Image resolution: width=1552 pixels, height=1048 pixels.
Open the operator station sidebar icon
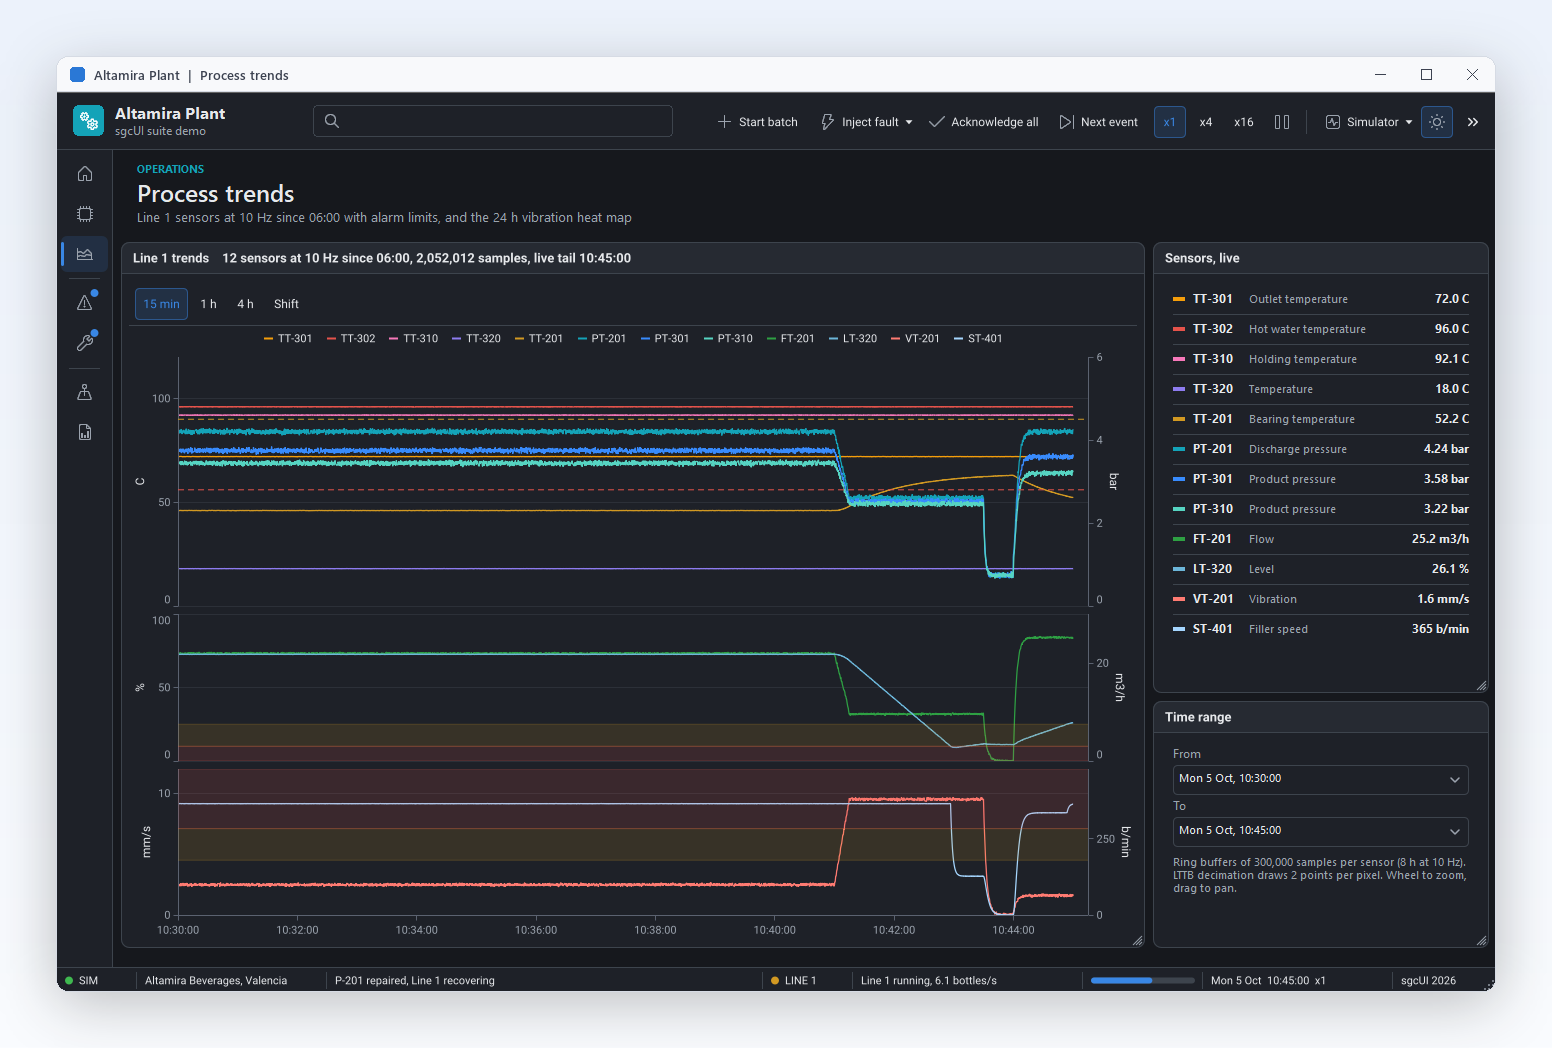pyautogui.click(x=85, y=392)
